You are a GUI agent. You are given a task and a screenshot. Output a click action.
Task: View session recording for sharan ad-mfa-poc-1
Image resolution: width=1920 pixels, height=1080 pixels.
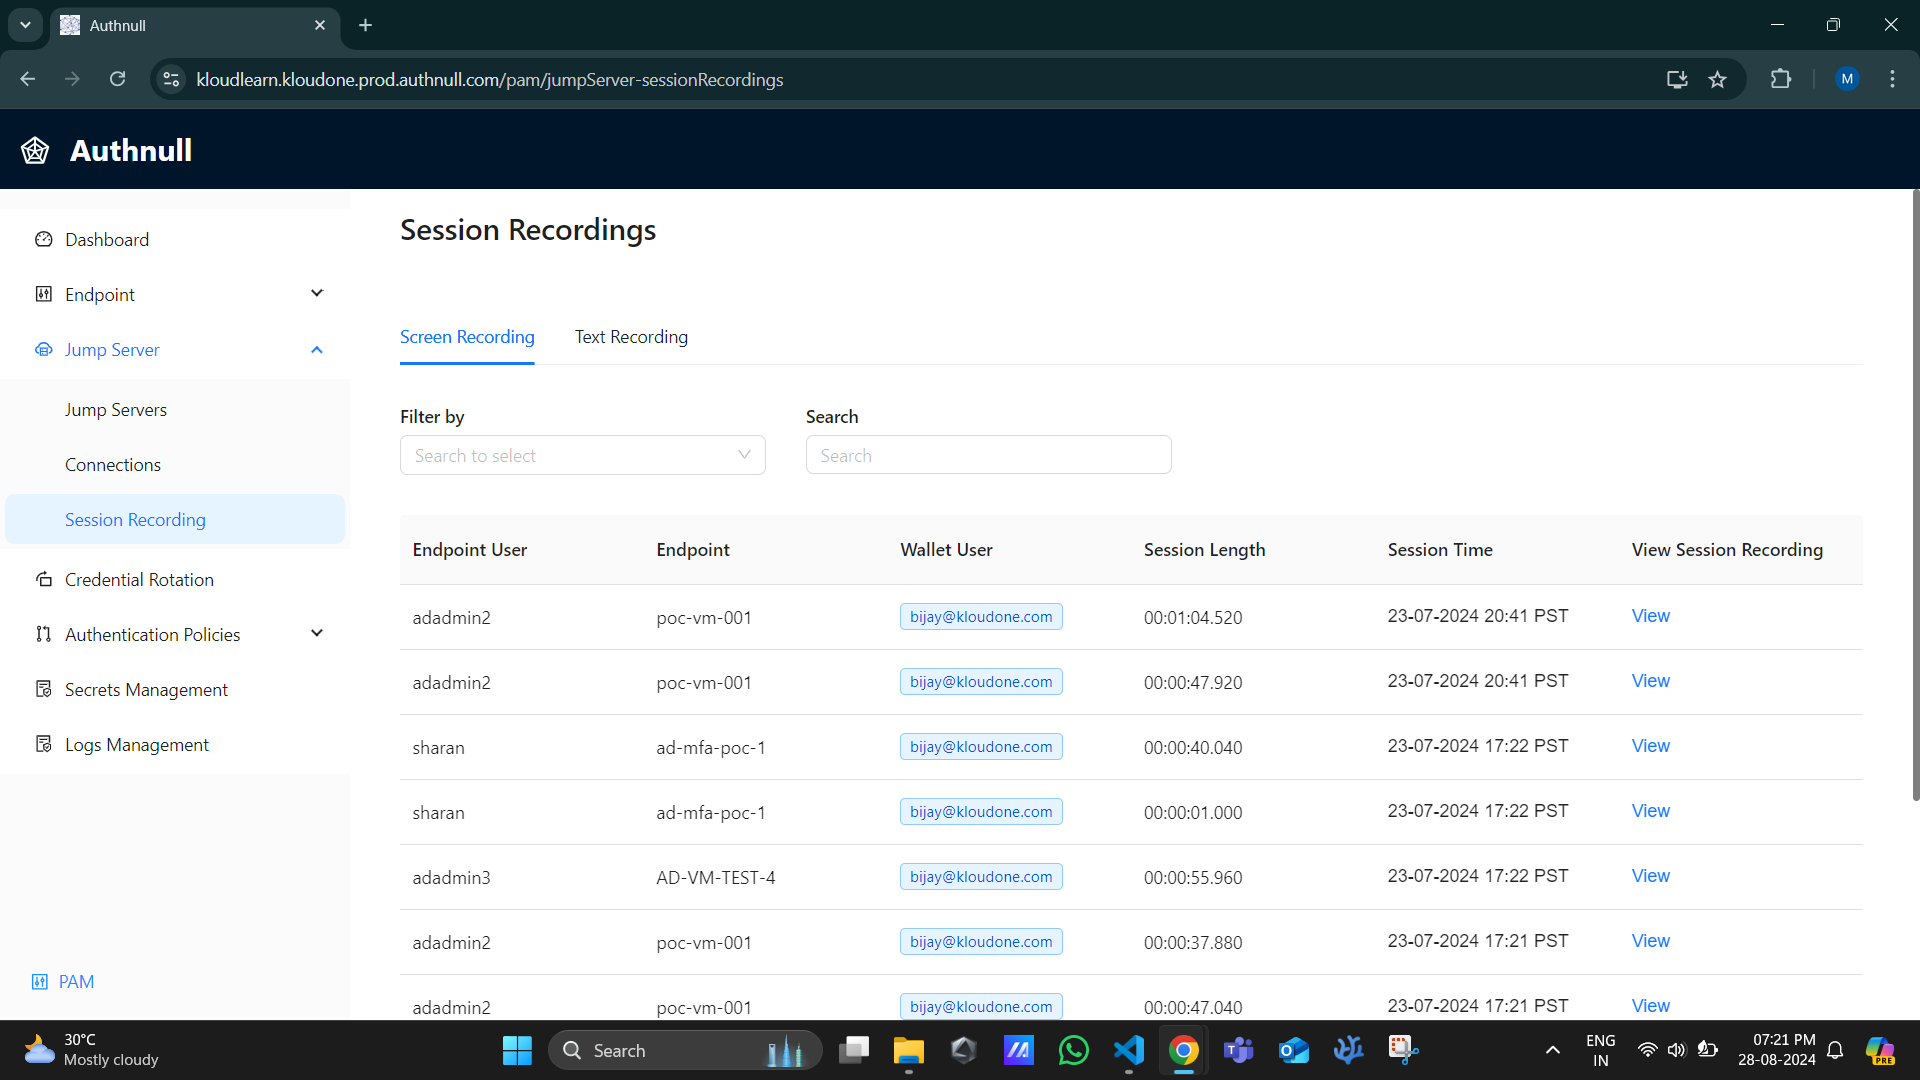point(1650,745)
